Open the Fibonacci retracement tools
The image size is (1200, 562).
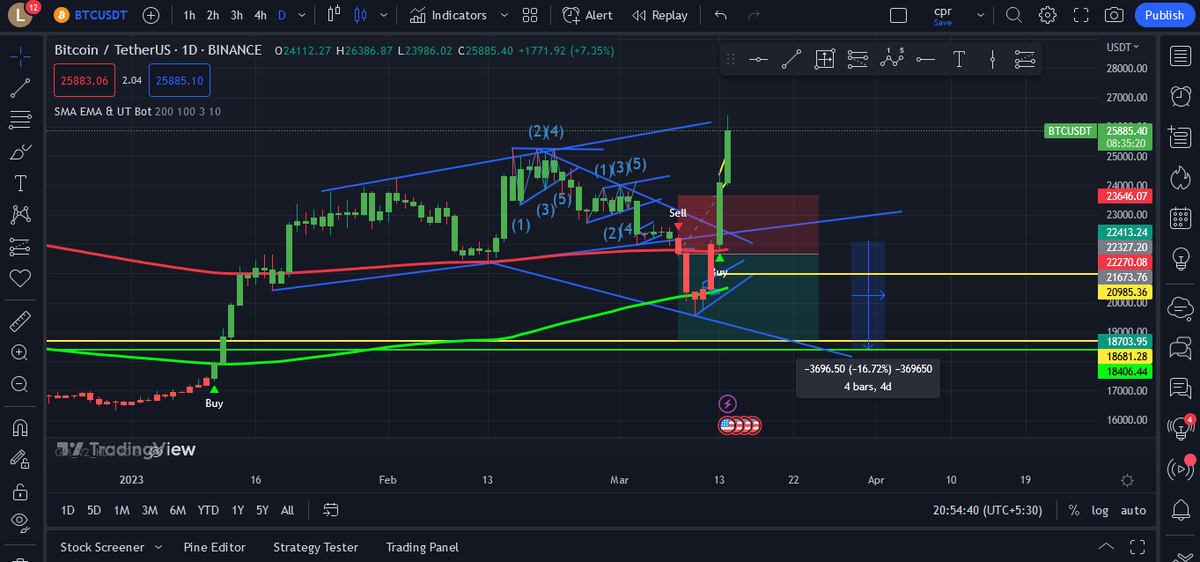click(19, 120)
